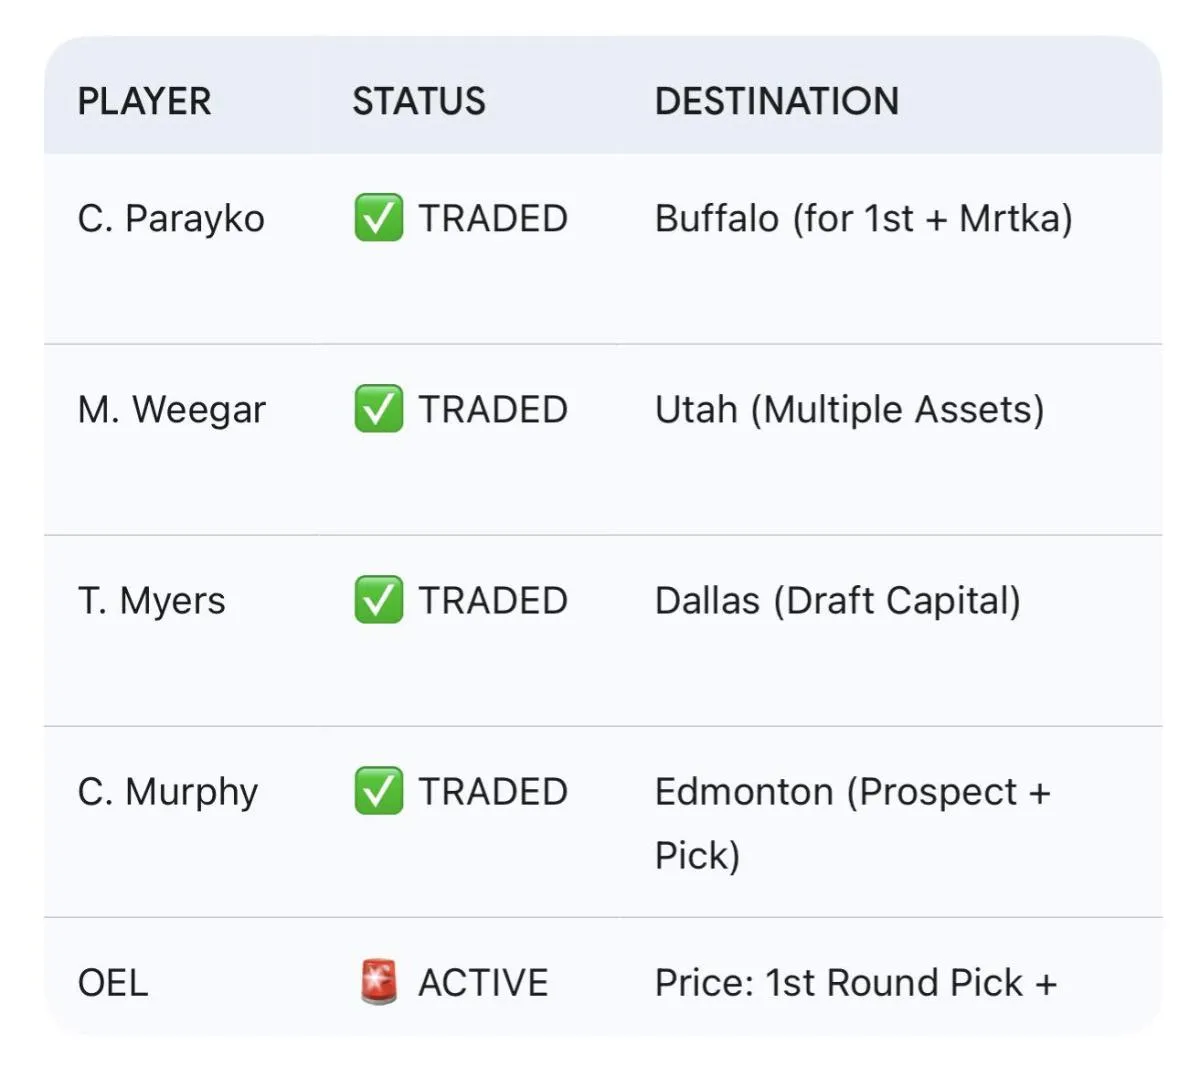The height and width of the screenshot is (1078, 1200).
Task: Click the ACTIVE status label for OEL
Action: tap(483, 982)
